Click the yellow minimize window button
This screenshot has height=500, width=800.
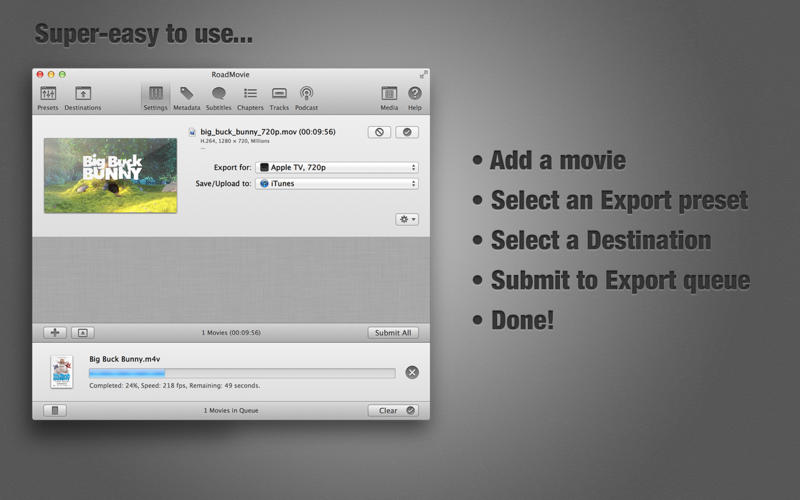[51, 74]
